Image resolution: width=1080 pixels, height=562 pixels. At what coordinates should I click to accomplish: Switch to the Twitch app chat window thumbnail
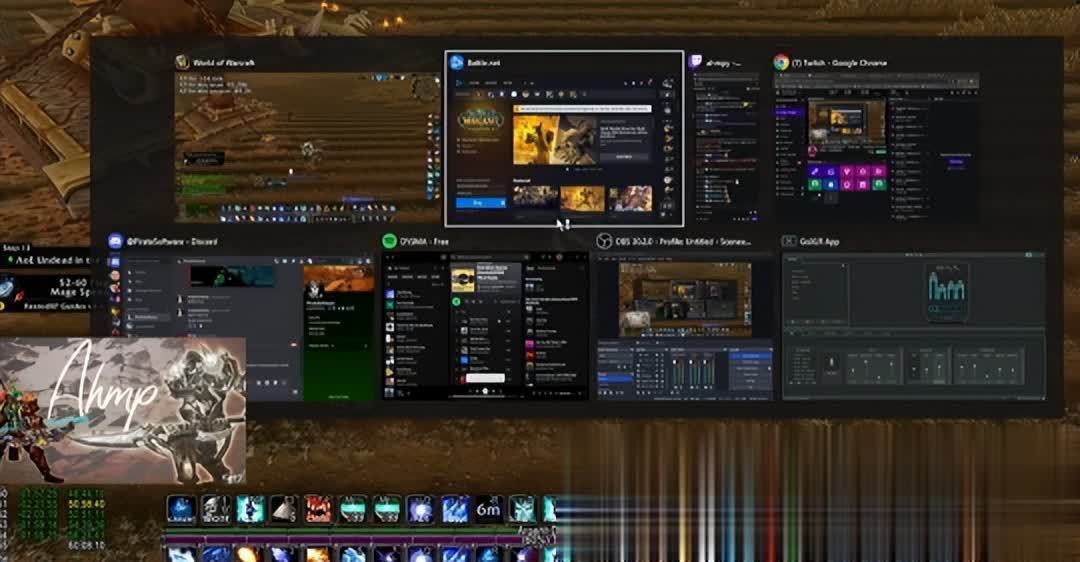click(725, 147)
